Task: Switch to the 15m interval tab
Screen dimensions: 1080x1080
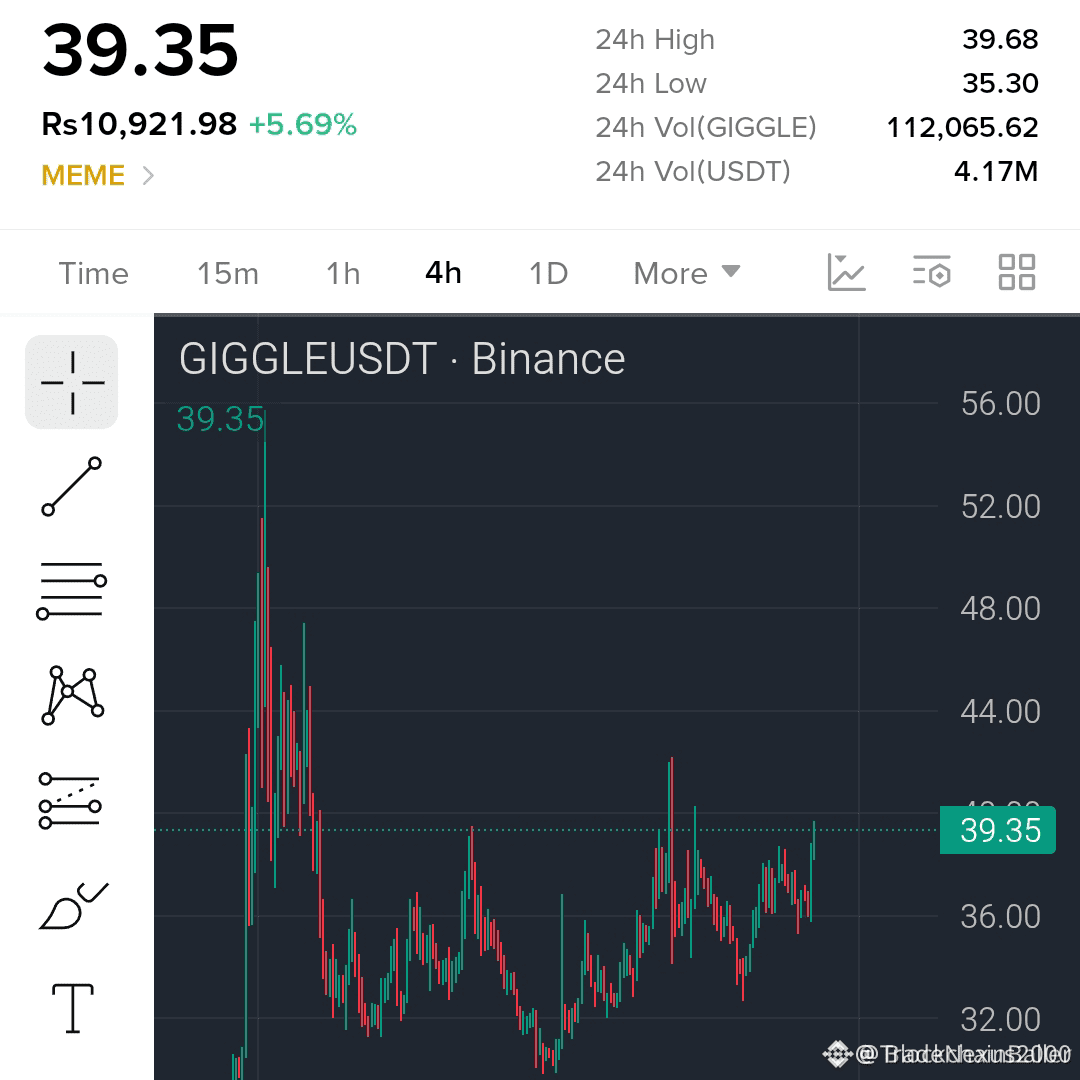Action: pos(228,273)
